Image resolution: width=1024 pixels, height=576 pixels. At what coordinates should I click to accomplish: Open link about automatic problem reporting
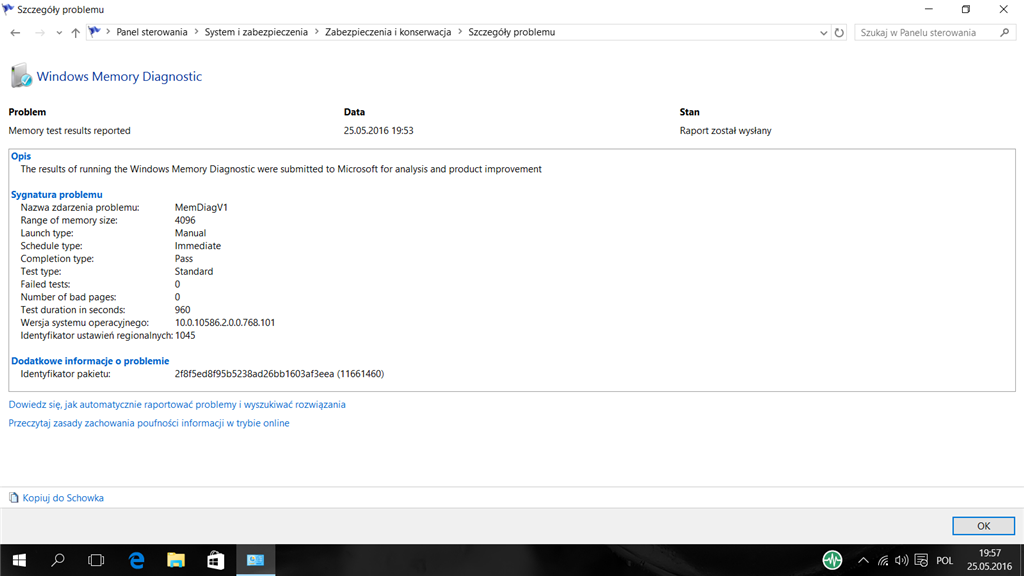click(177, 405)
